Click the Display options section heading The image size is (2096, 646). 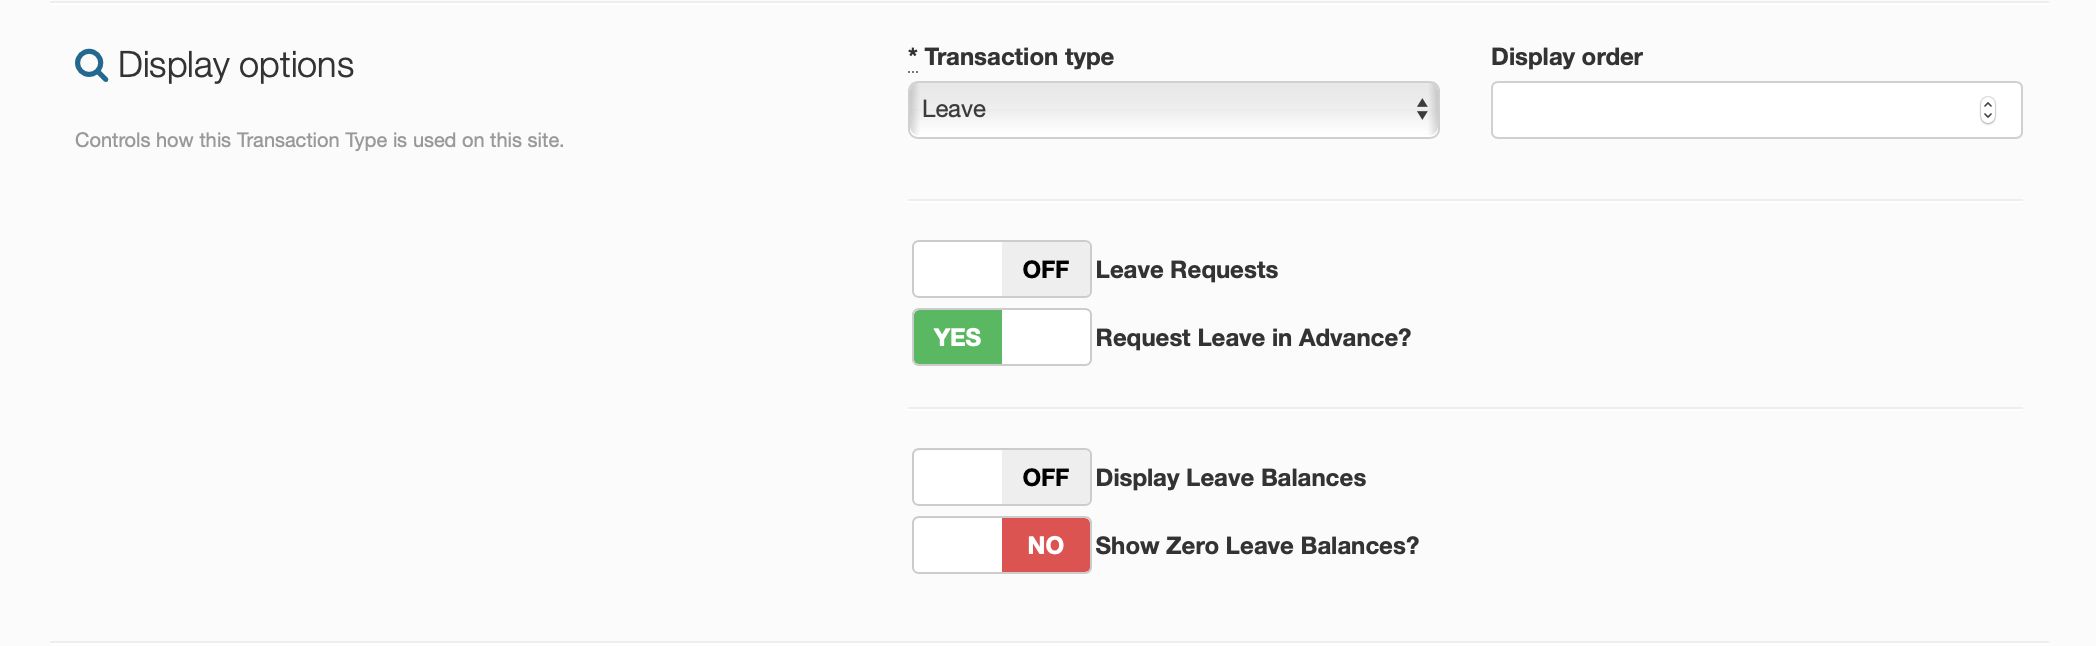coord(236,66)
